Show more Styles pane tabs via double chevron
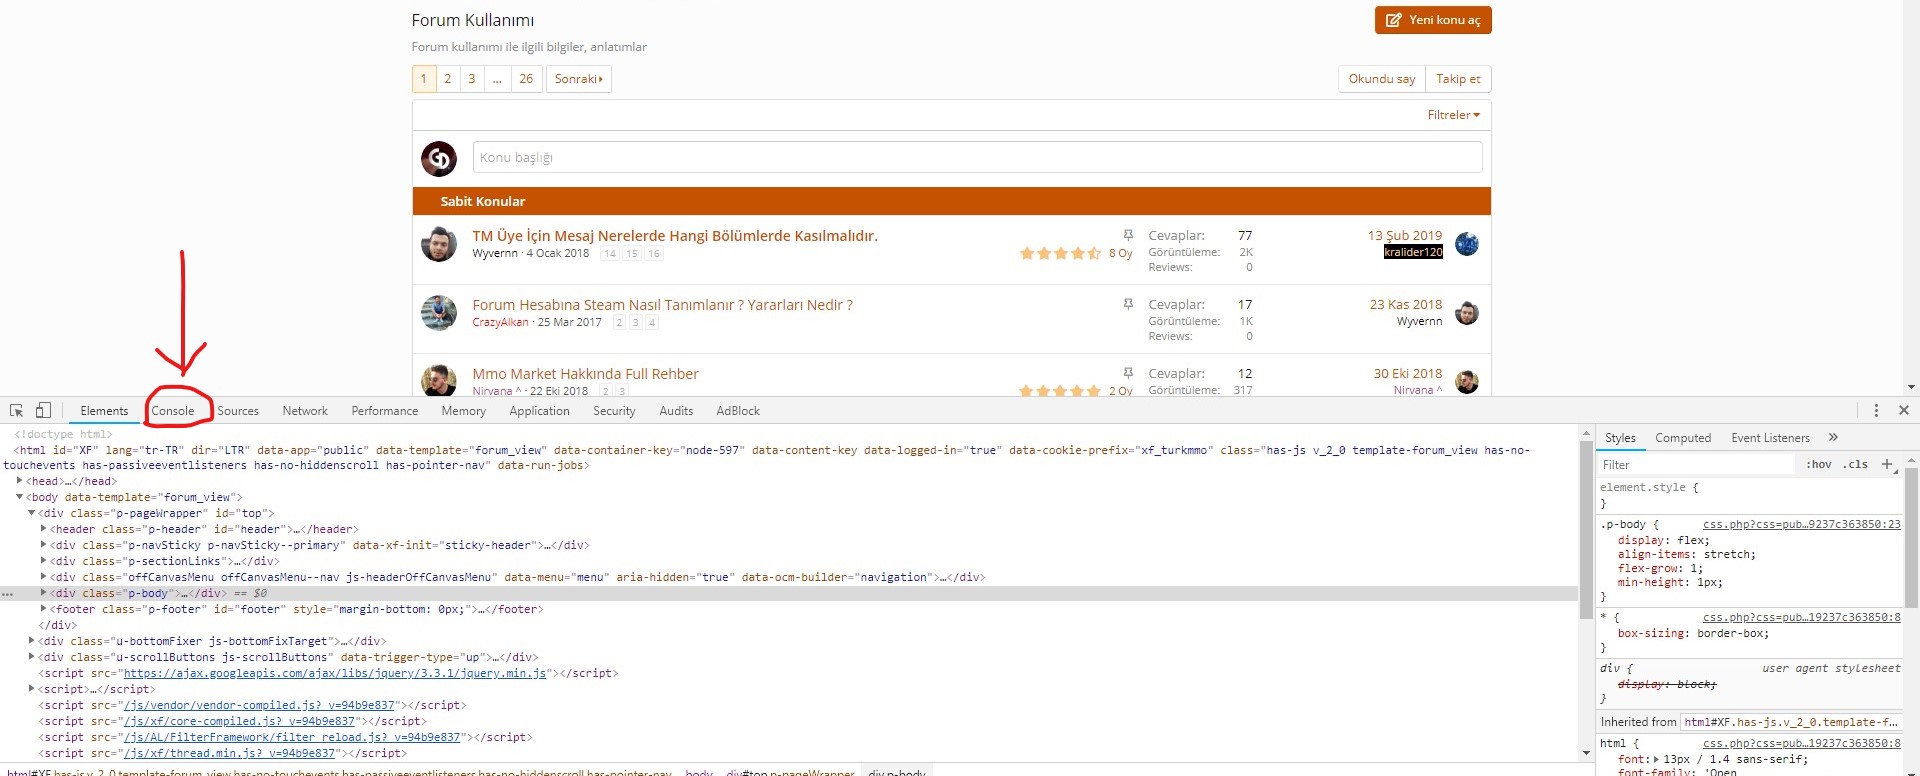 tap(1833, 437)
